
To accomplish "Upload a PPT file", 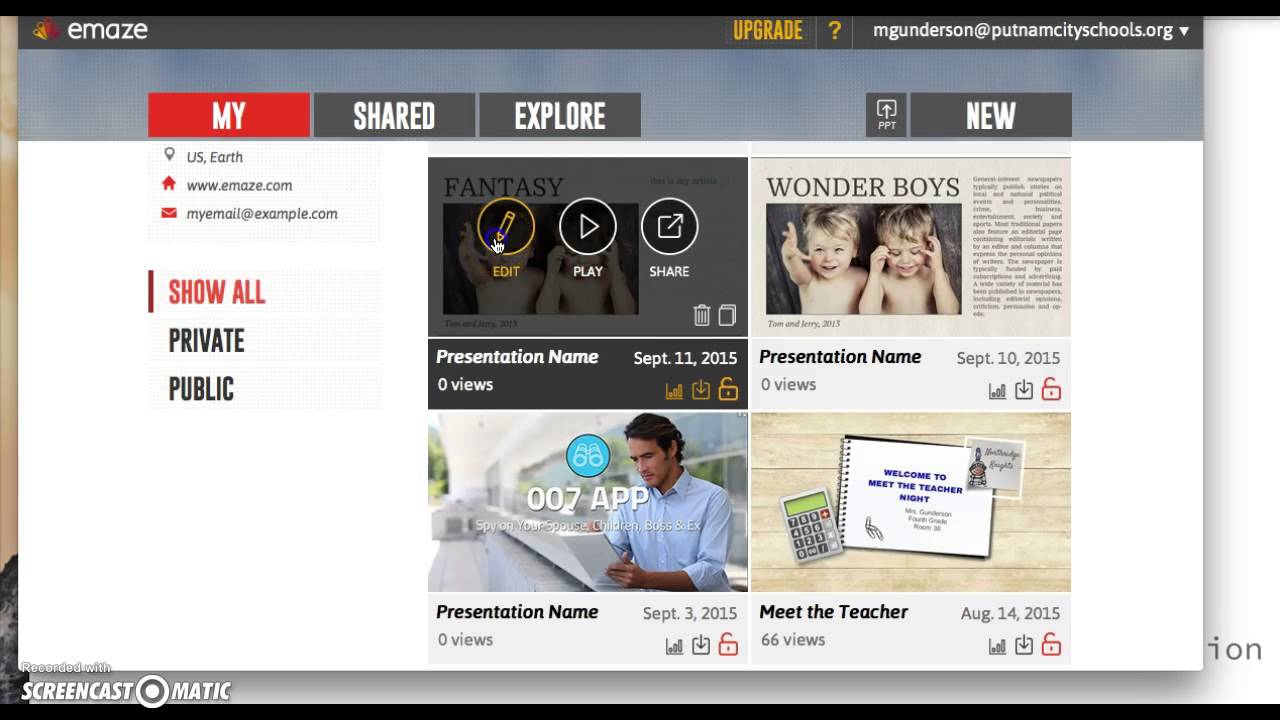I will (x=886, y=115).
